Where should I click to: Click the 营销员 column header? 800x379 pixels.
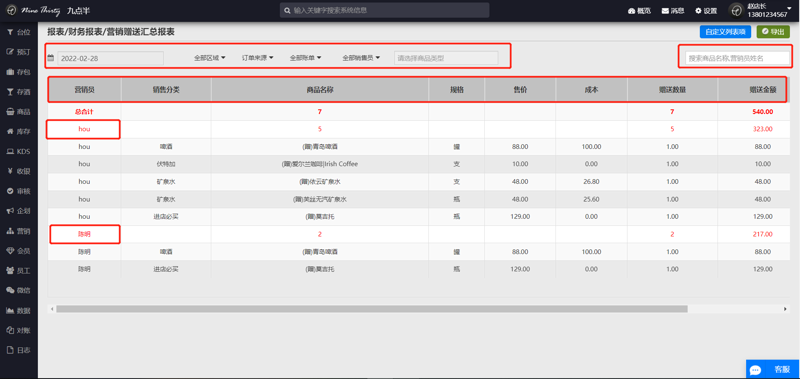85,89
